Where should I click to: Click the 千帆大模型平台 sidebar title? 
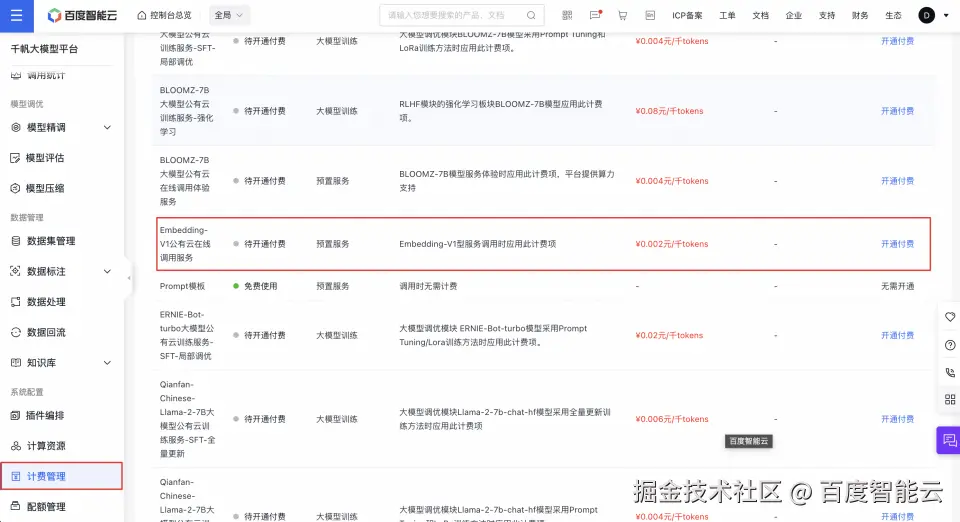tap(44, 49)
